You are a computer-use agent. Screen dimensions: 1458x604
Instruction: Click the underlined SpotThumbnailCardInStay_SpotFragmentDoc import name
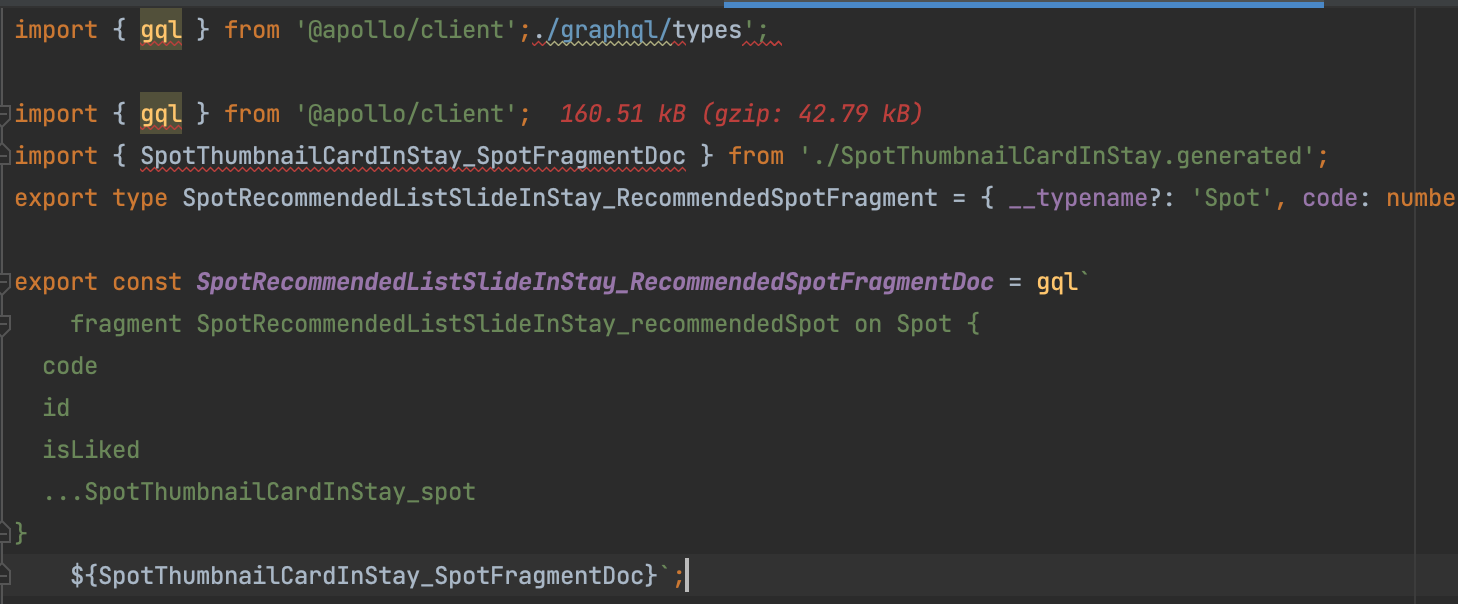(412, 156)
